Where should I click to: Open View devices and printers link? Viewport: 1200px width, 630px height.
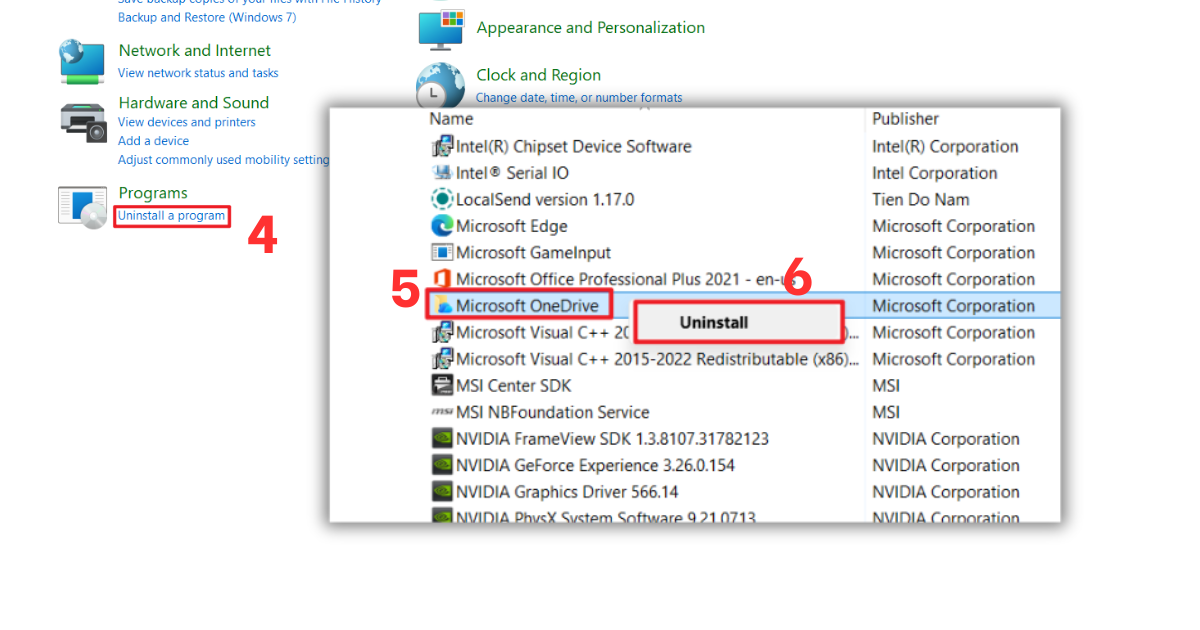click(x=187, y=122)
